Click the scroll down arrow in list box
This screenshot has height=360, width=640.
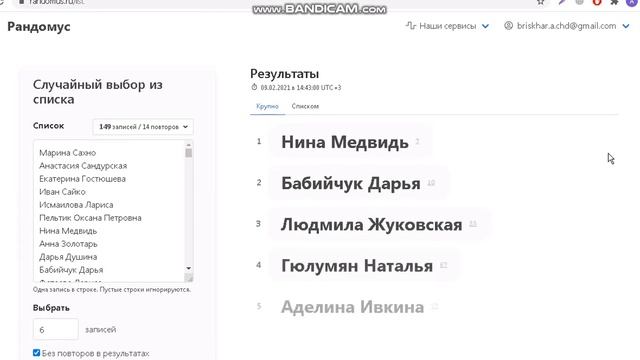pos(189,268)
